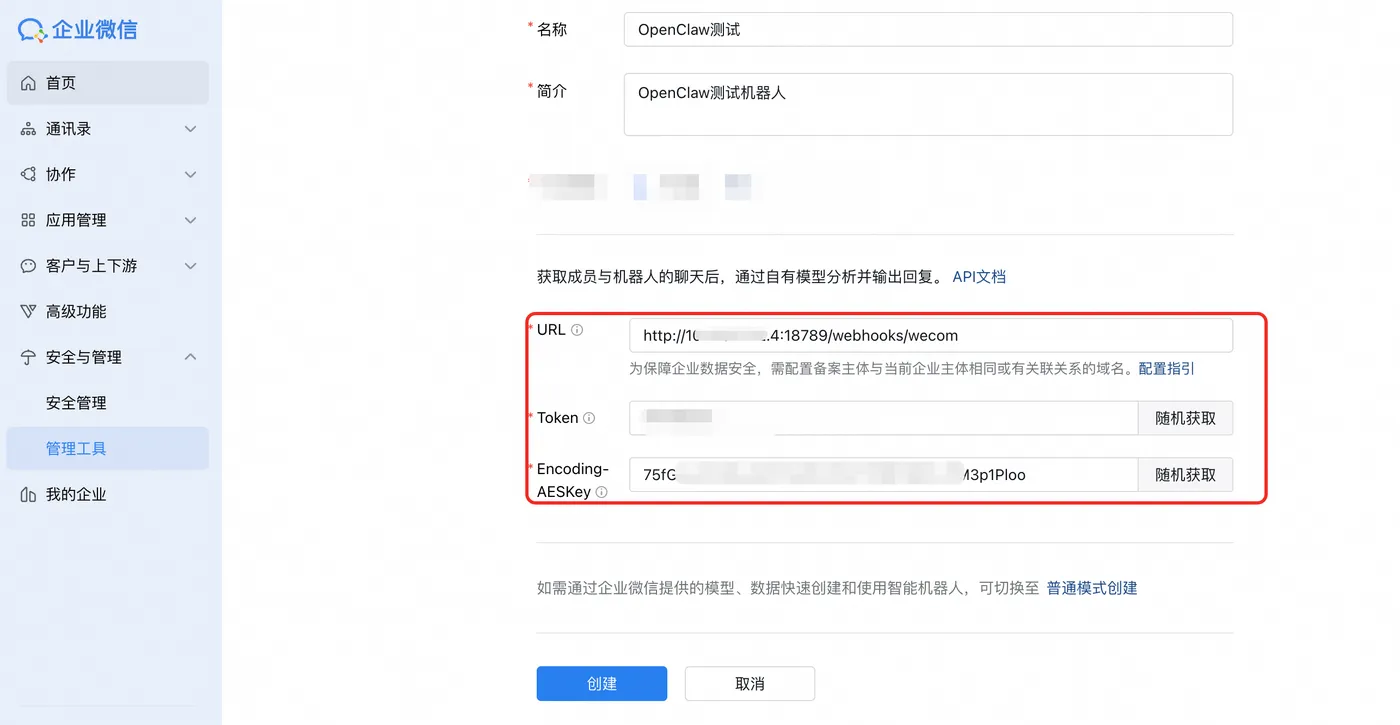
Task: Click the 名称 input field
Action: tap(928, 29)
